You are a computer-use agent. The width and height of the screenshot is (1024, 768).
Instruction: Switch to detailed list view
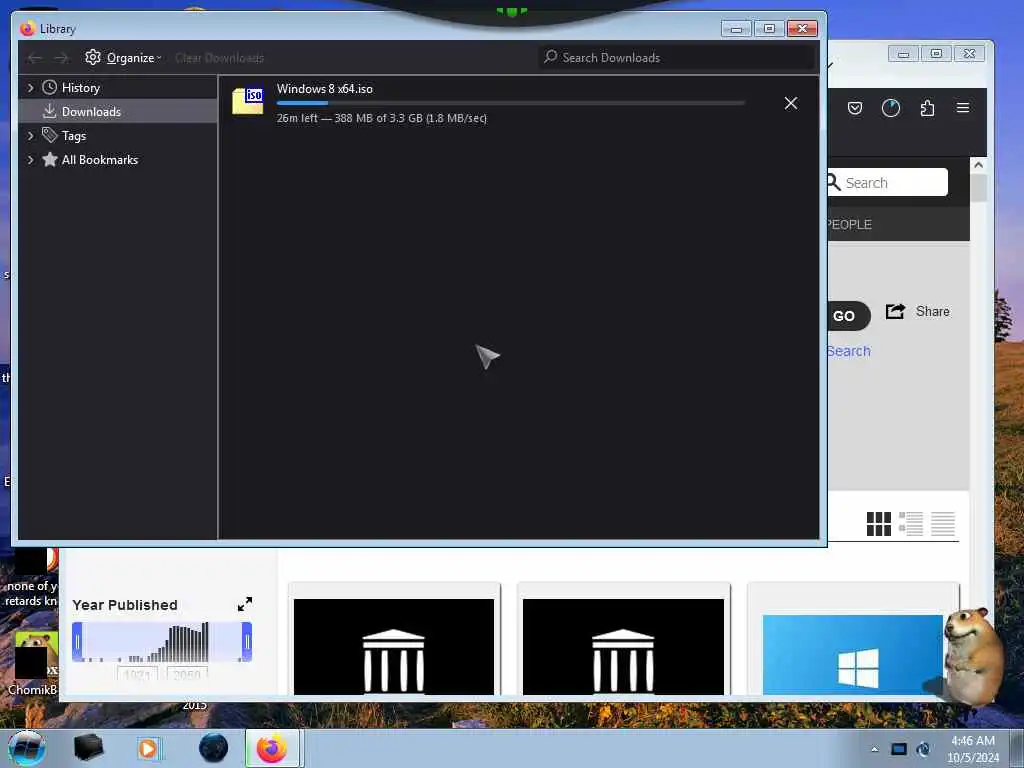(x=910, y=524)
